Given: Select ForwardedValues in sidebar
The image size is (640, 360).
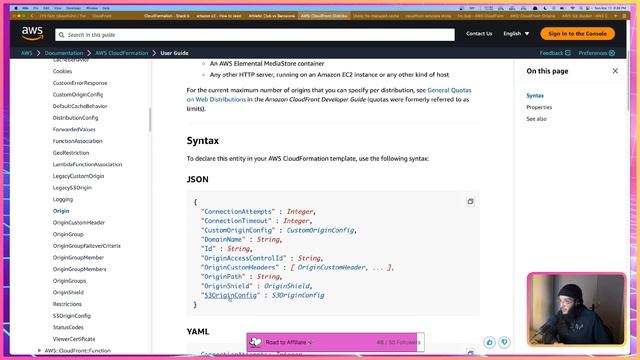Looking at the screenshot, I should tap(74, 129).
